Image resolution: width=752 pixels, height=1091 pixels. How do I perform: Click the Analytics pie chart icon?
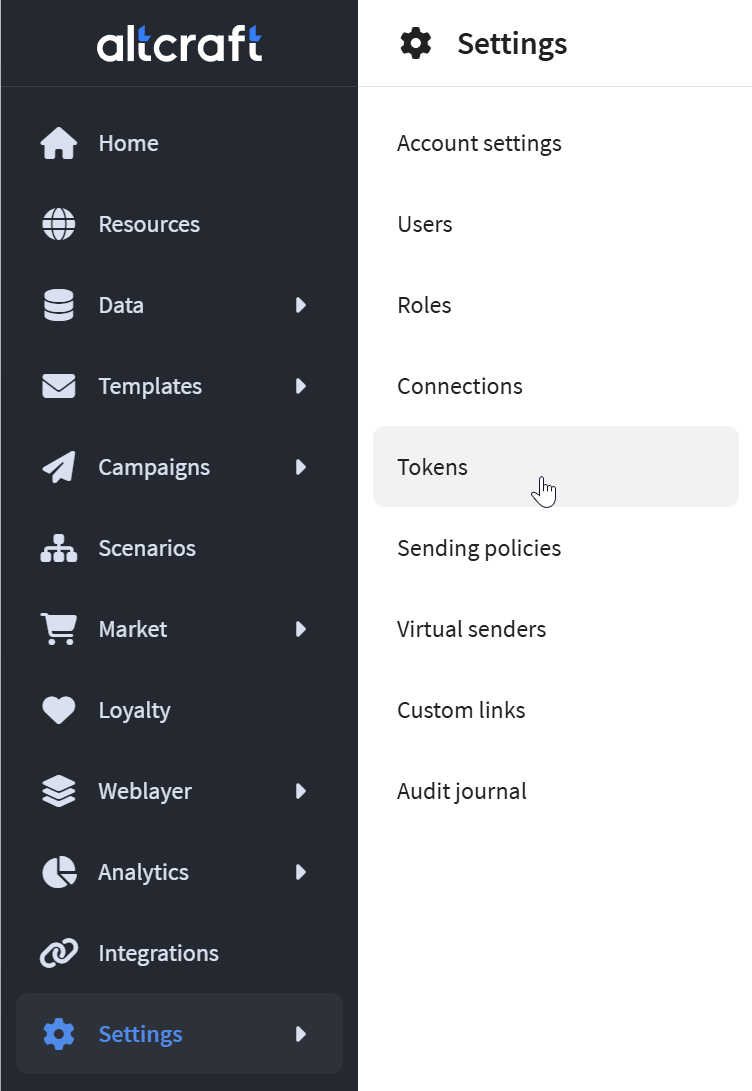pyautogui.click(x=58, y=872)
